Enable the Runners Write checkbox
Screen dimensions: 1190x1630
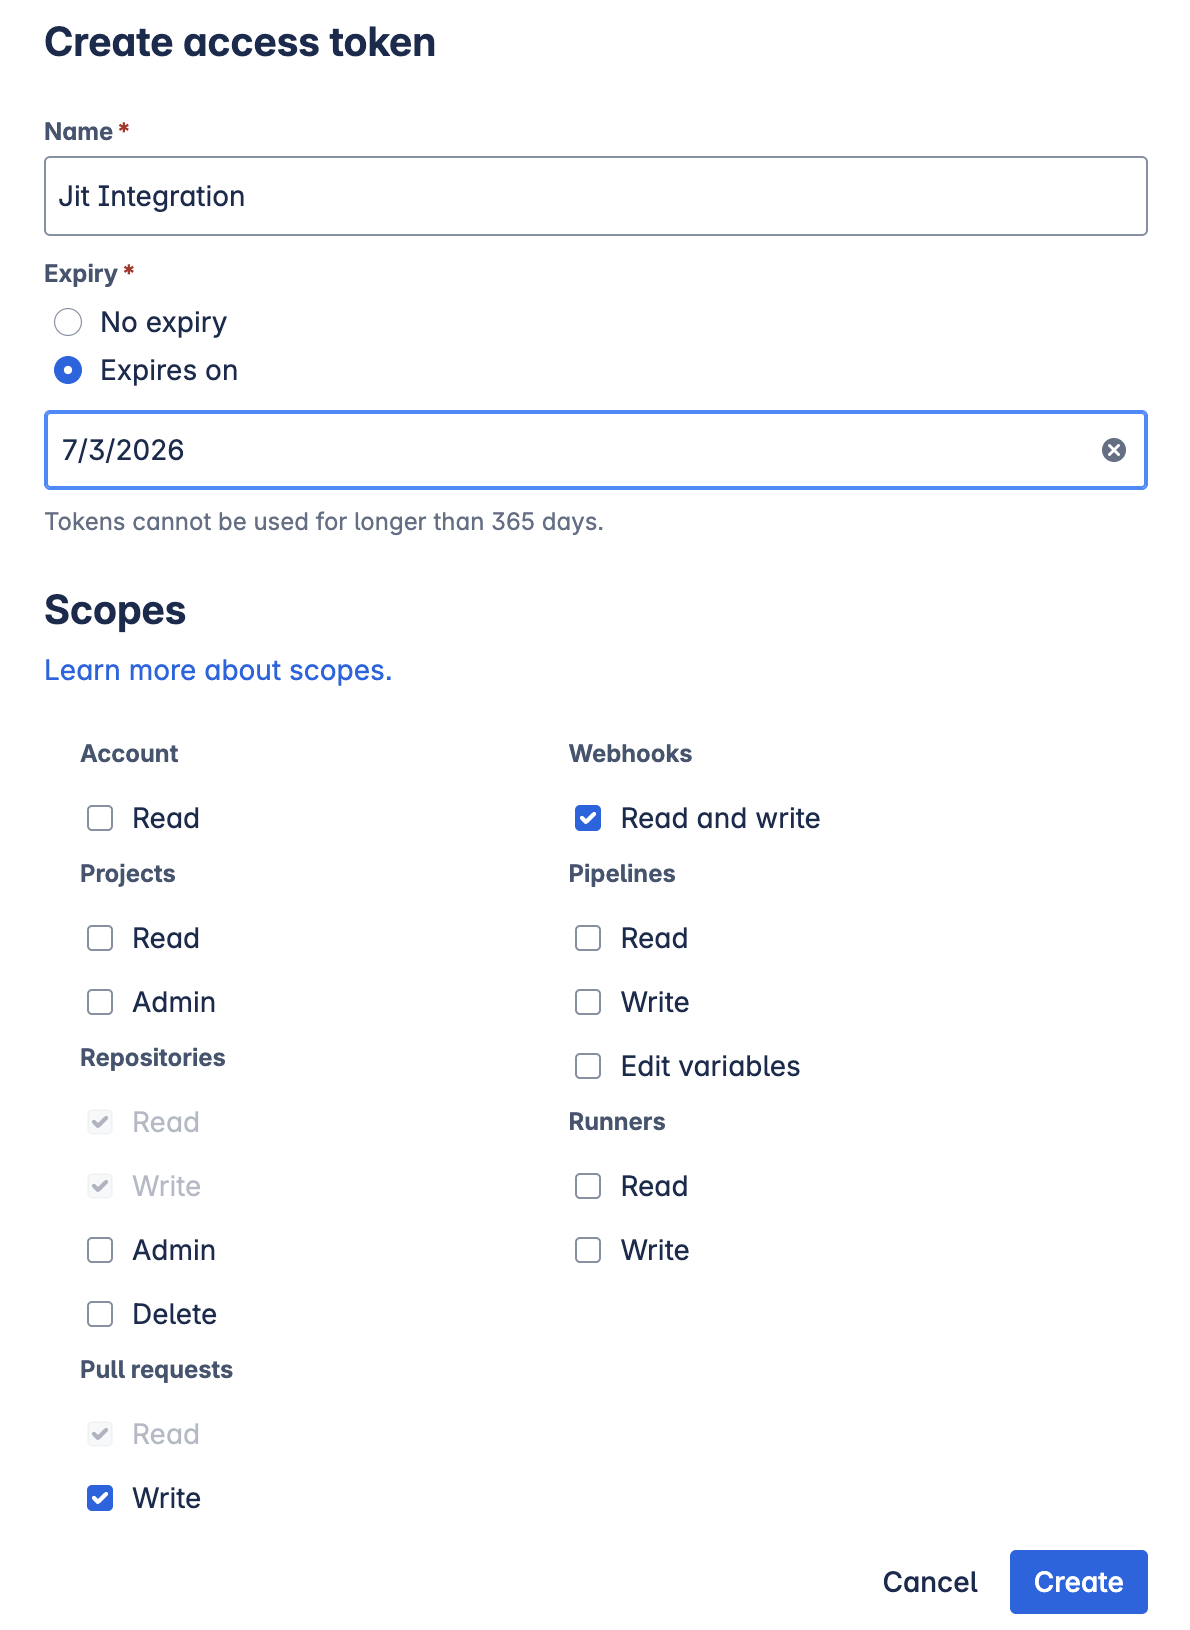(x=588, y=1250)
